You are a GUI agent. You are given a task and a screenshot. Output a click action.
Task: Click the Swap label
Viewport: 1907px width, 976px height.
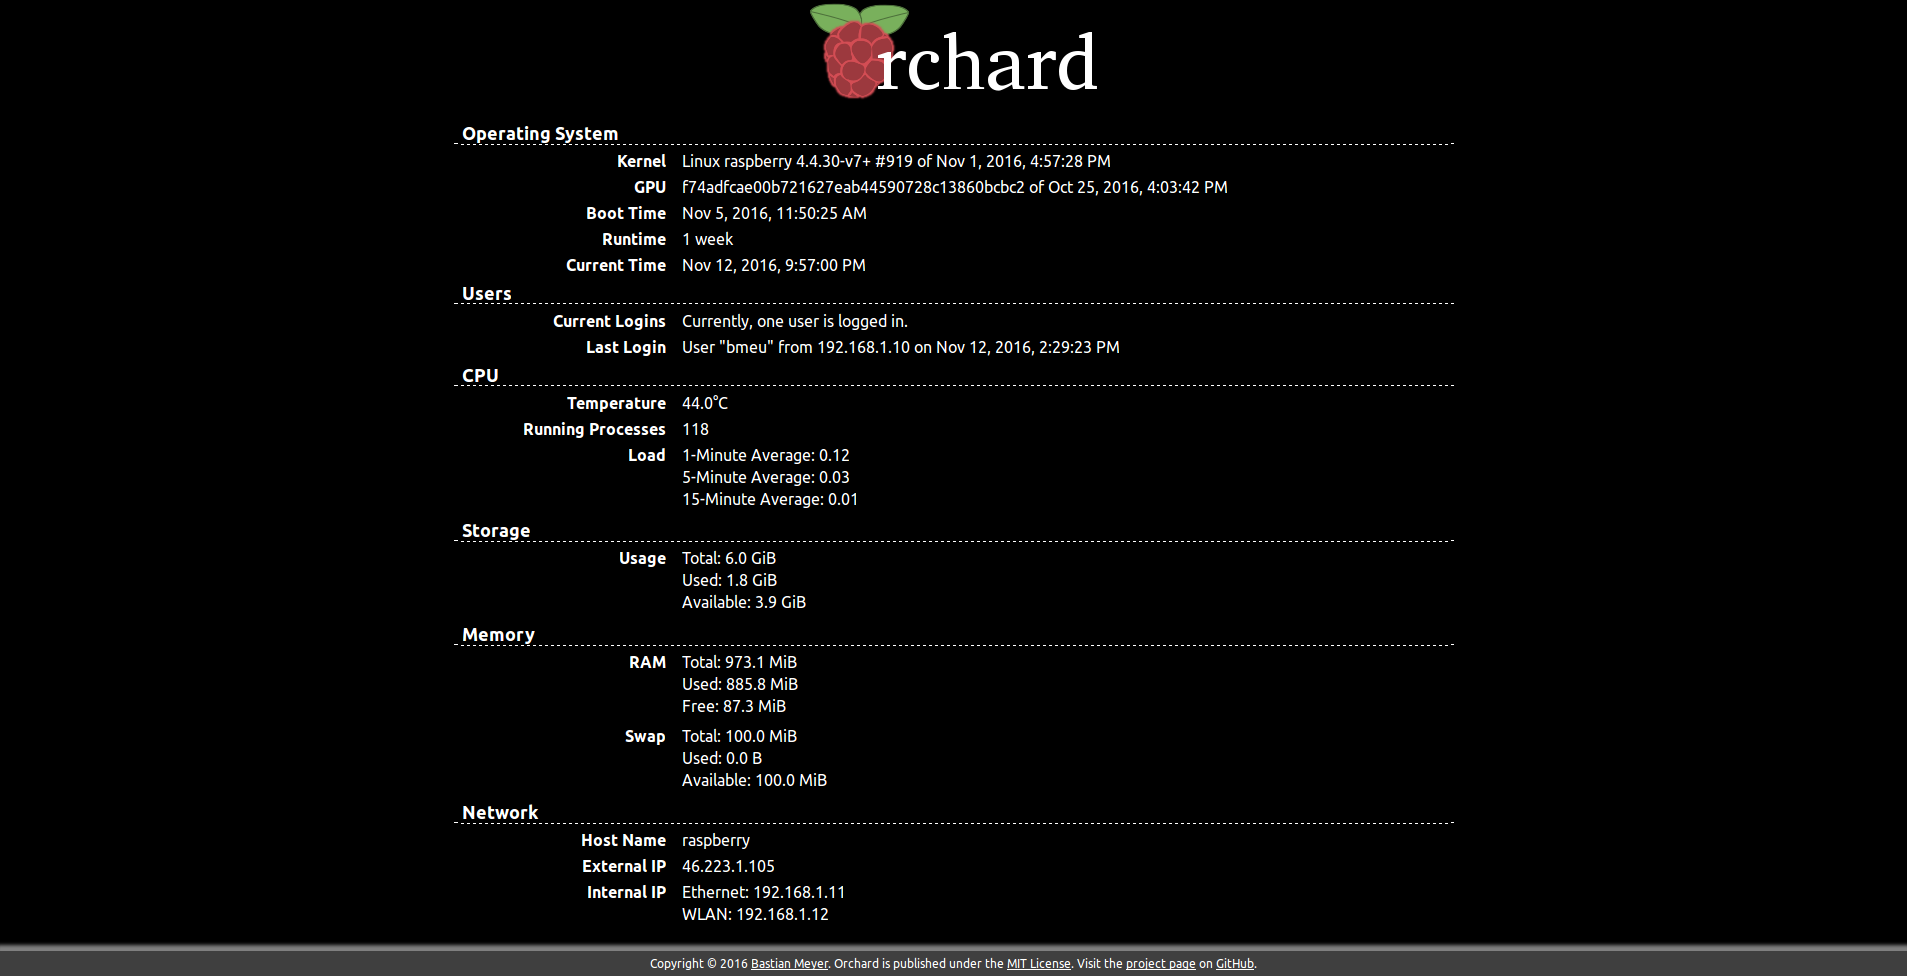tap(645, 736)
